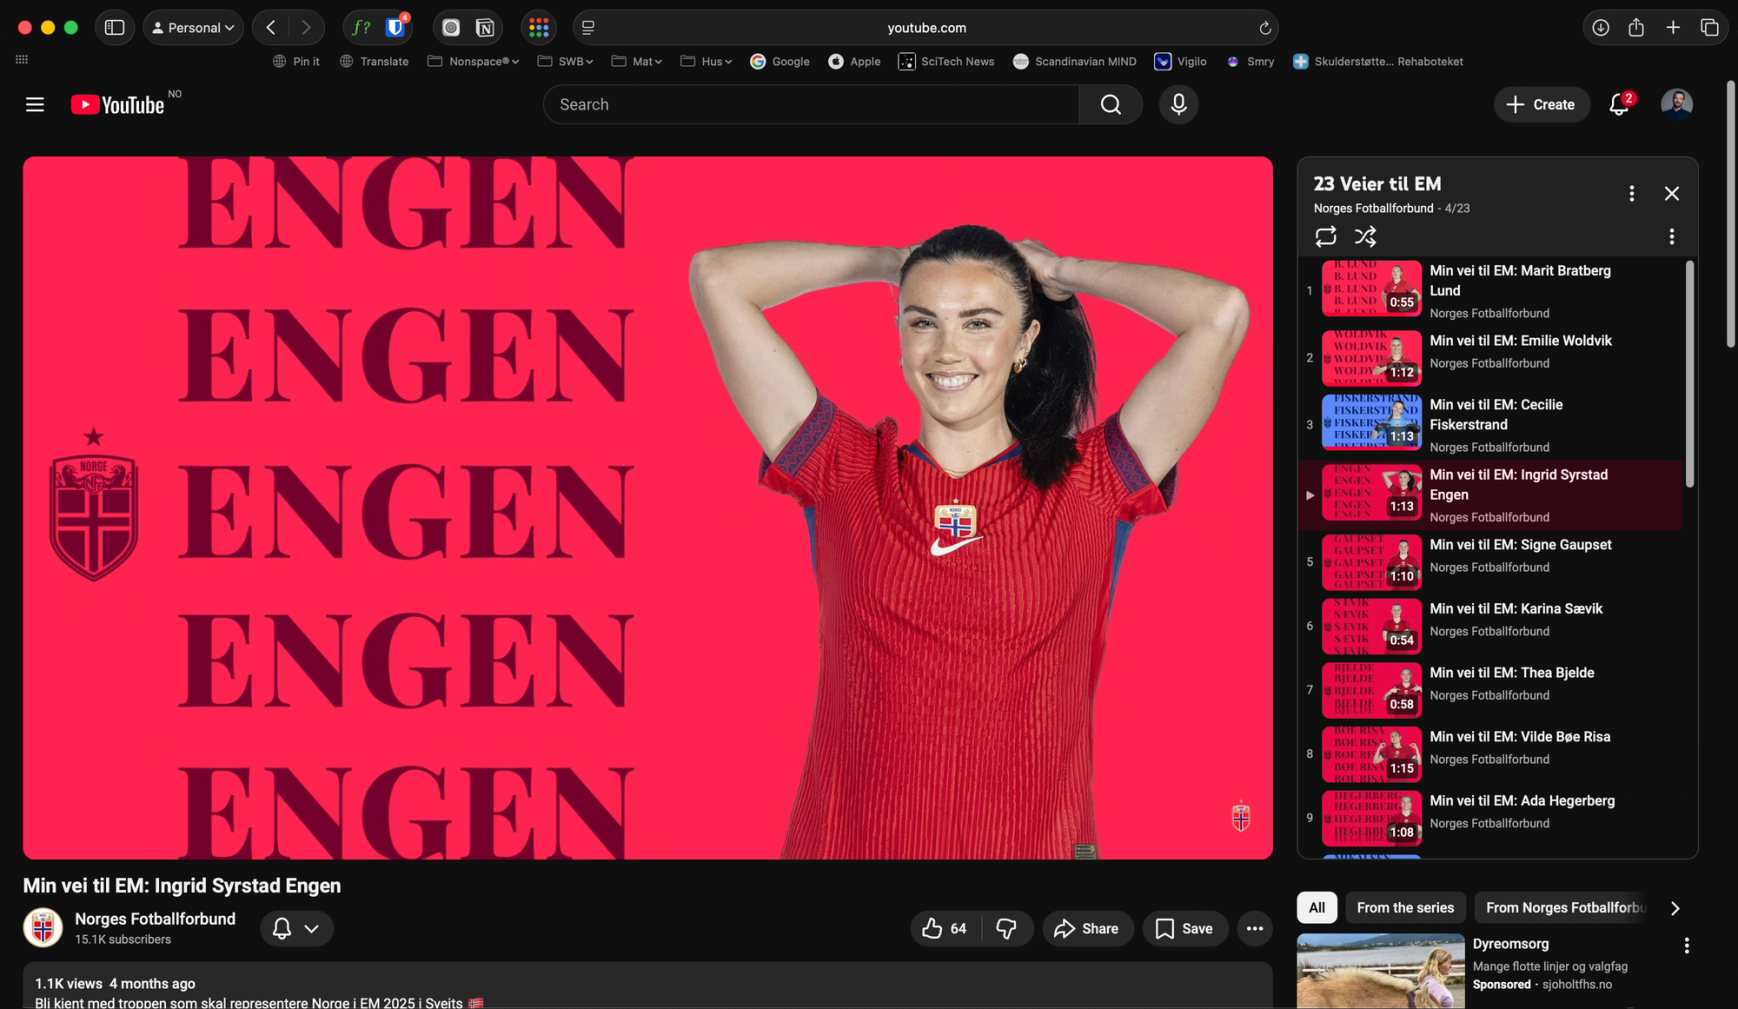Viewport: 1738px width, 1009px height.
Task: Open notifications bell in YouTube header
Action: pos(1619,105)
